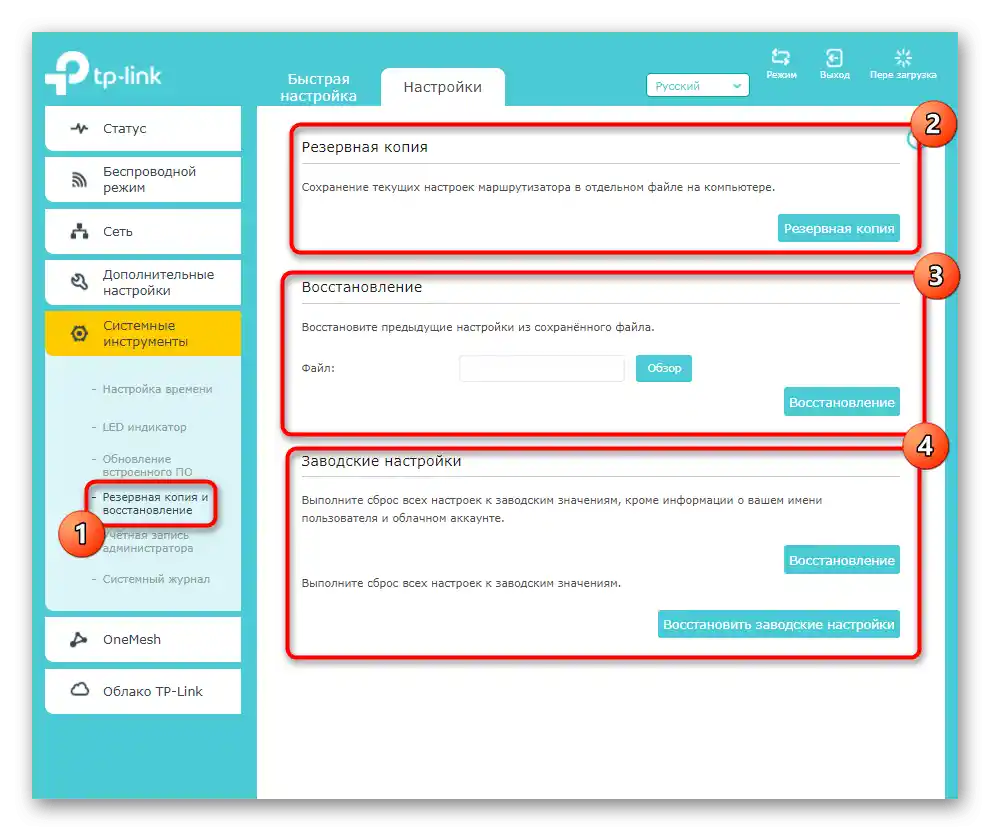This screenshot has width=990, height=831.
Task: Open LED индикатор submenu item
Action: [x=144, y=427]
